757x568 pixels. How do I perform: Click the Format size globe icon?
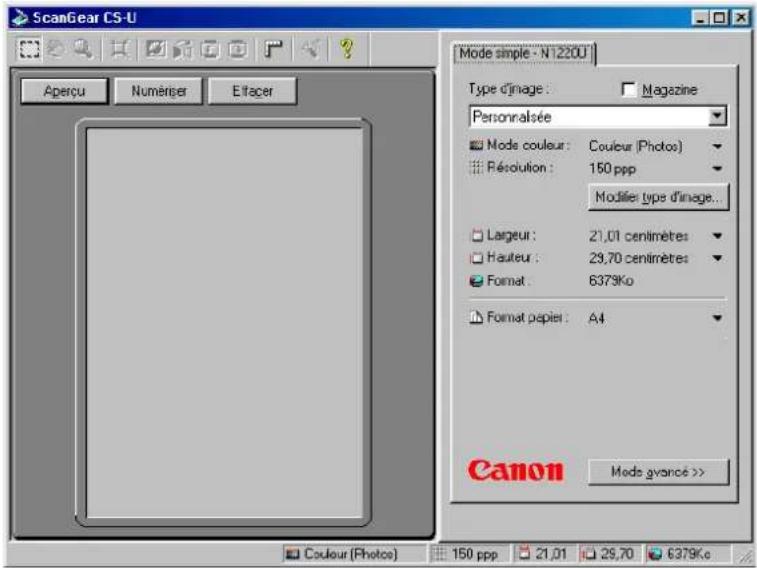pyautogui.click(x=477, y=281)
